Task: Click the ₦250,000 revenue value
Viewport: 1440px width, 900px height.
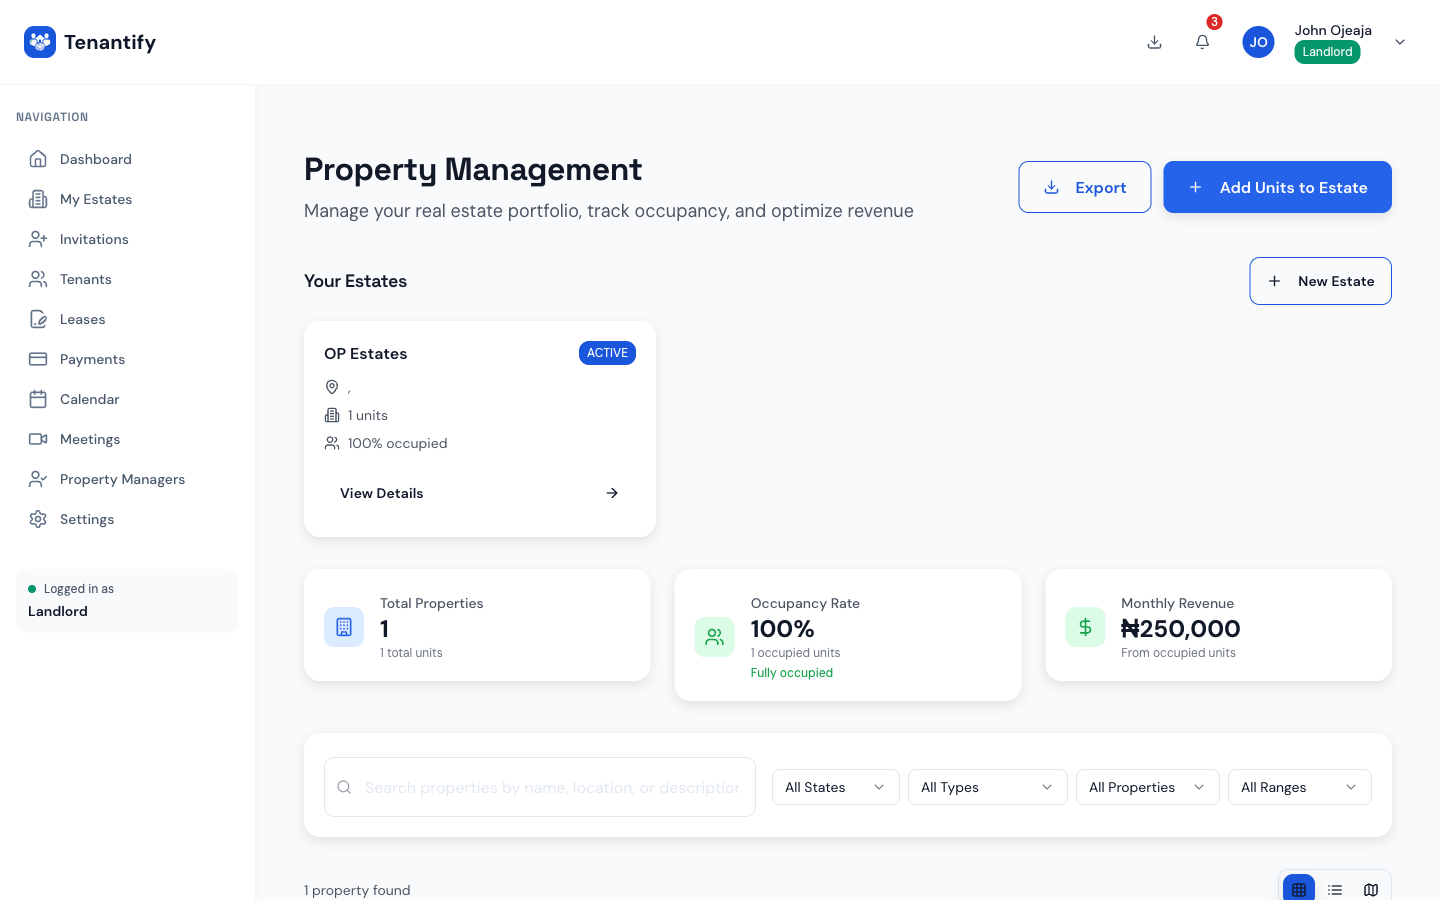Action: click(1181, 629)
